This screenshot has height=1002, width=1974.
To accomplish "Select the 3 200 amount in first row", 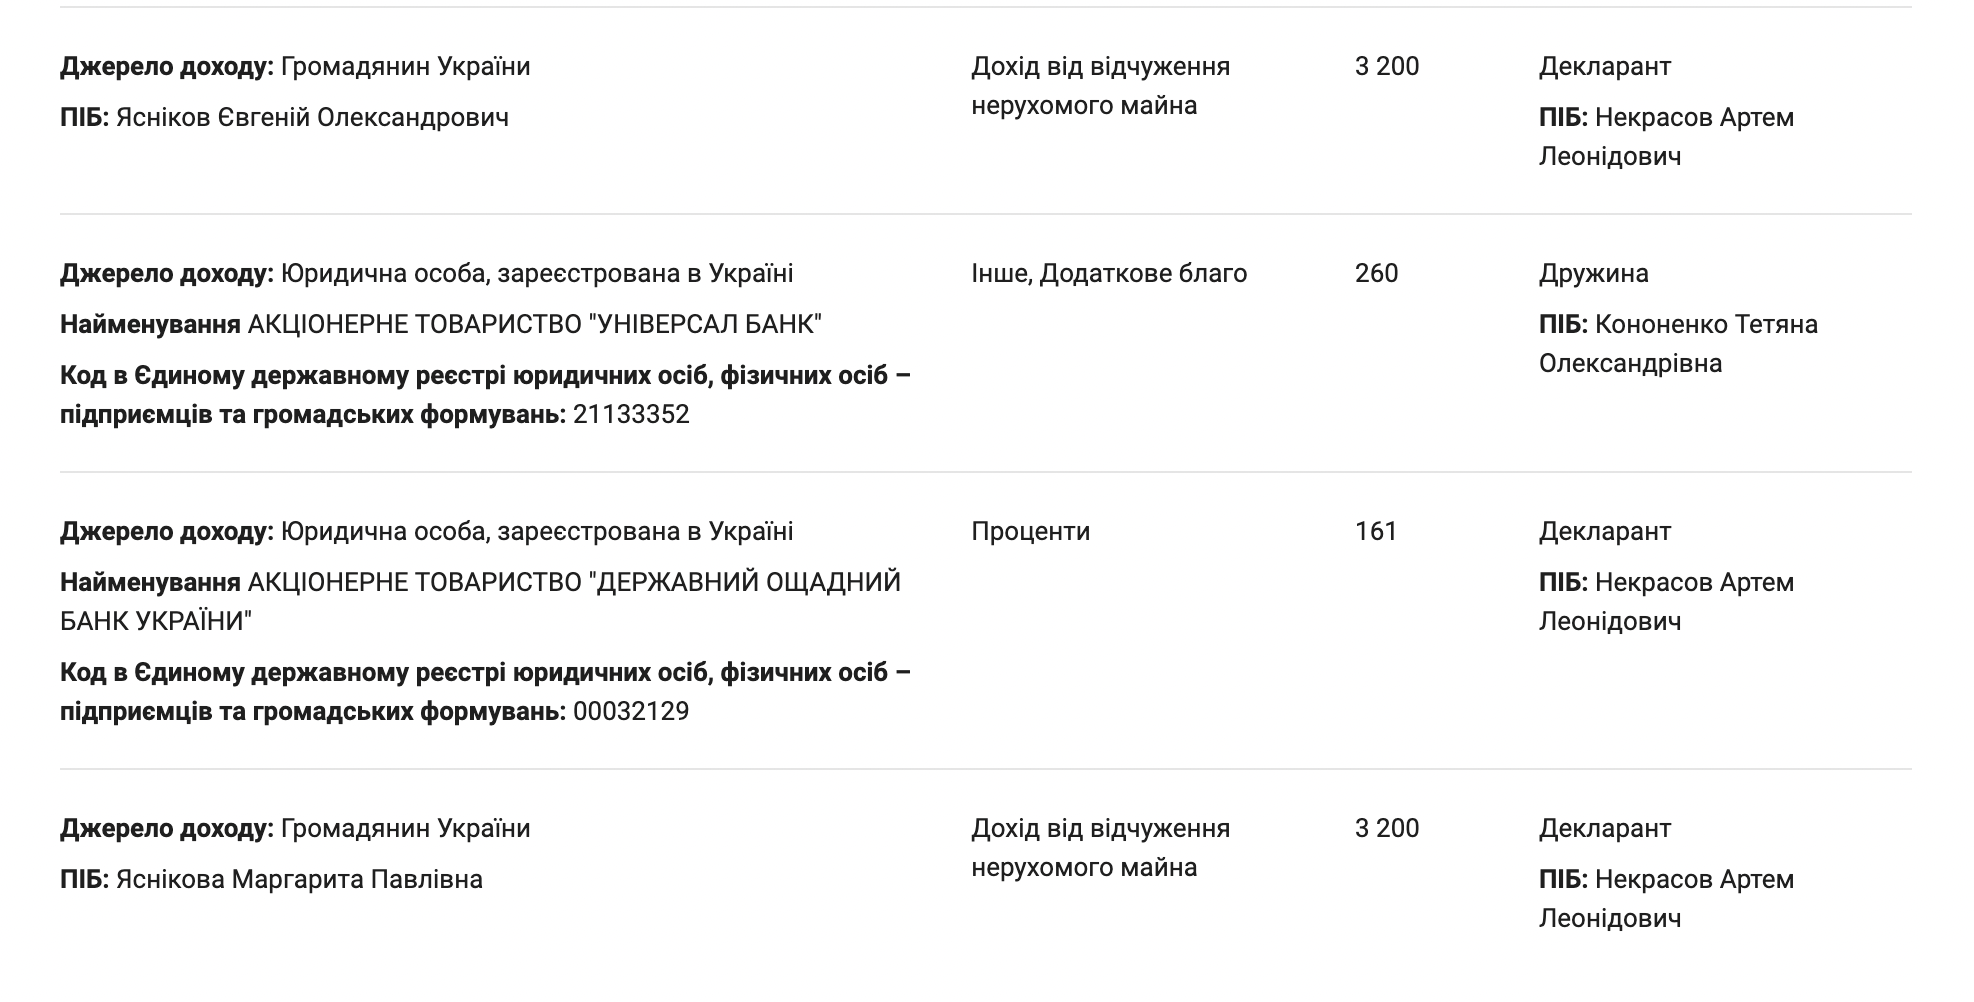I will pyautogui.click(x=1386, y=67).
